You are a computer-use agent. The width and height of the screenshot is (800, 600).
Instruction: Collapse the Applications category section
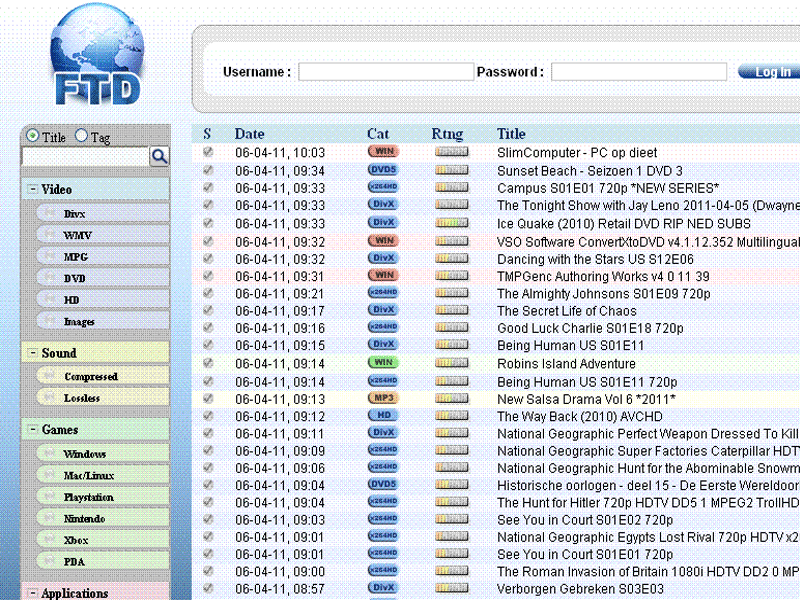pos(33,593)
